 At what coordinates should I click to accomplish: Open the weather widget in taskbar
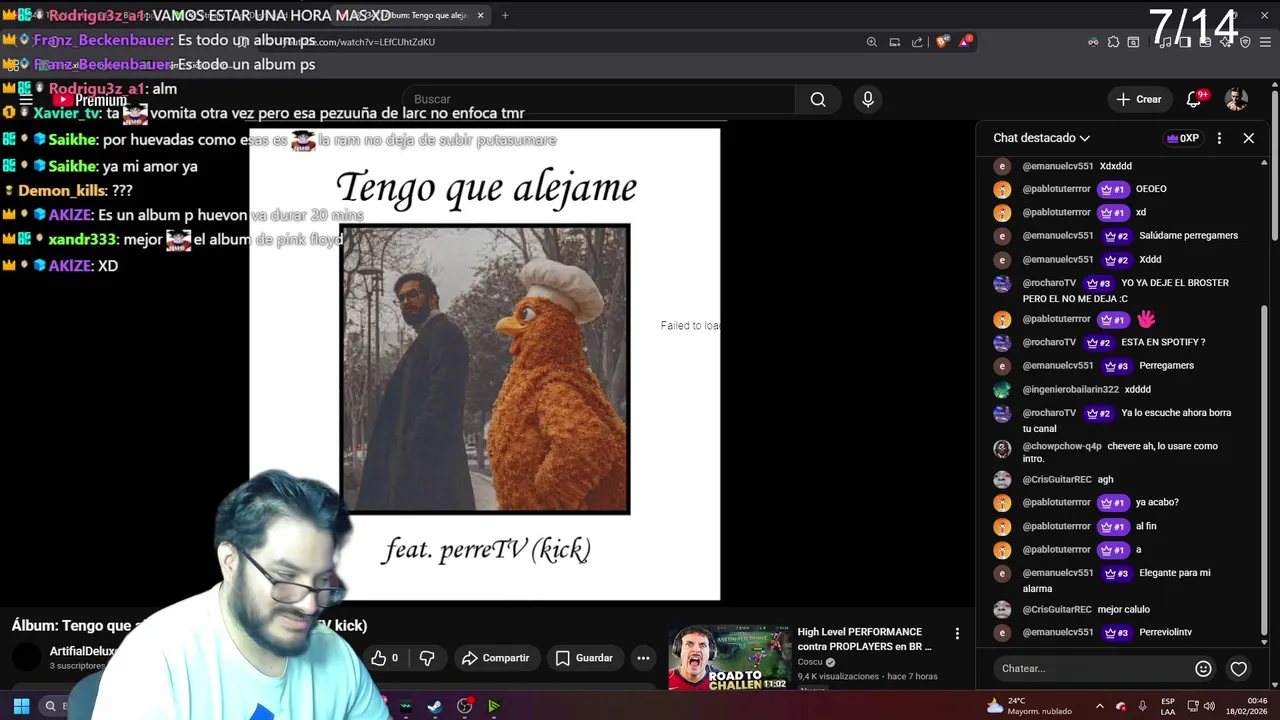click(x=1028, y=706)
